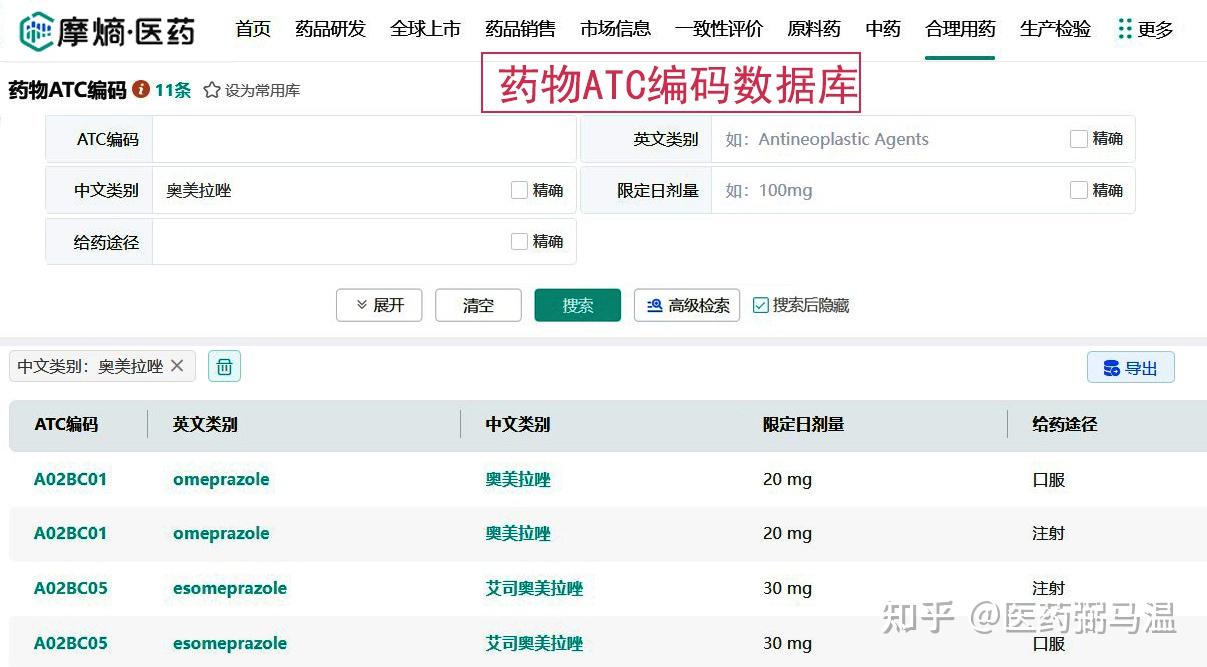Click the magnifier icon on 高级检索
This screenshot has width=1207, height=667.
[654, 306]
